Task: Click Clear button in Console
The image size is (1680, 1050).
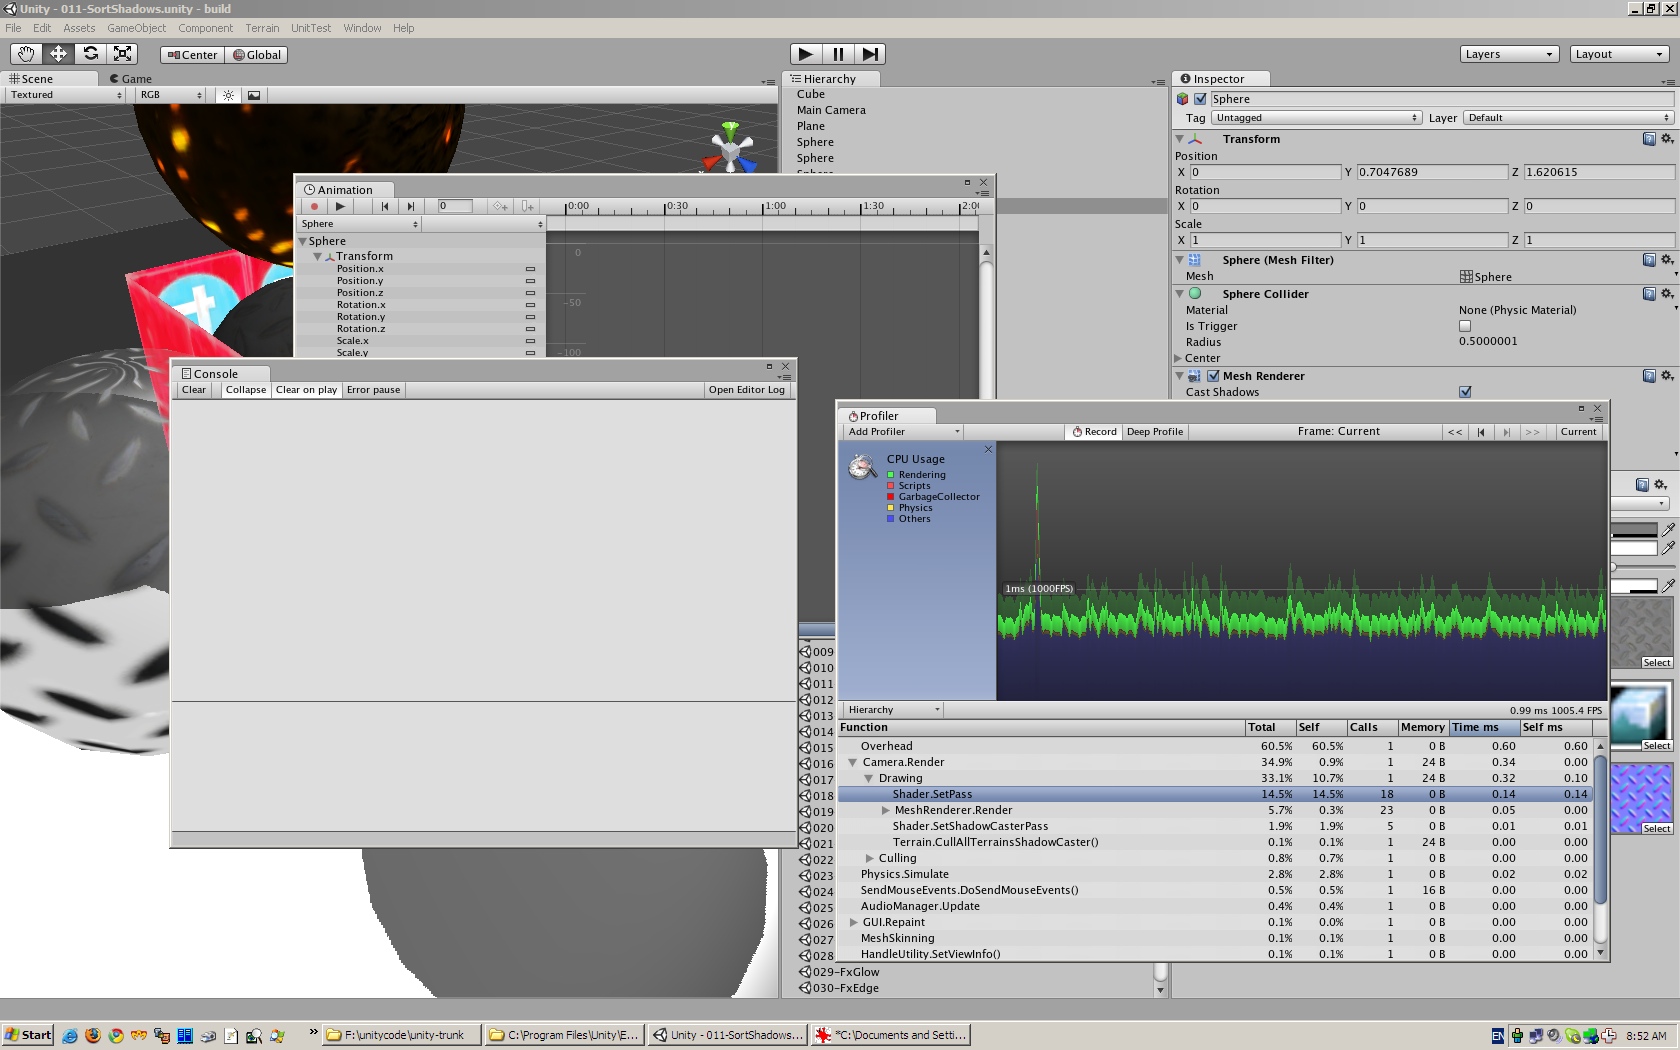Action: (x=194, y=390)
